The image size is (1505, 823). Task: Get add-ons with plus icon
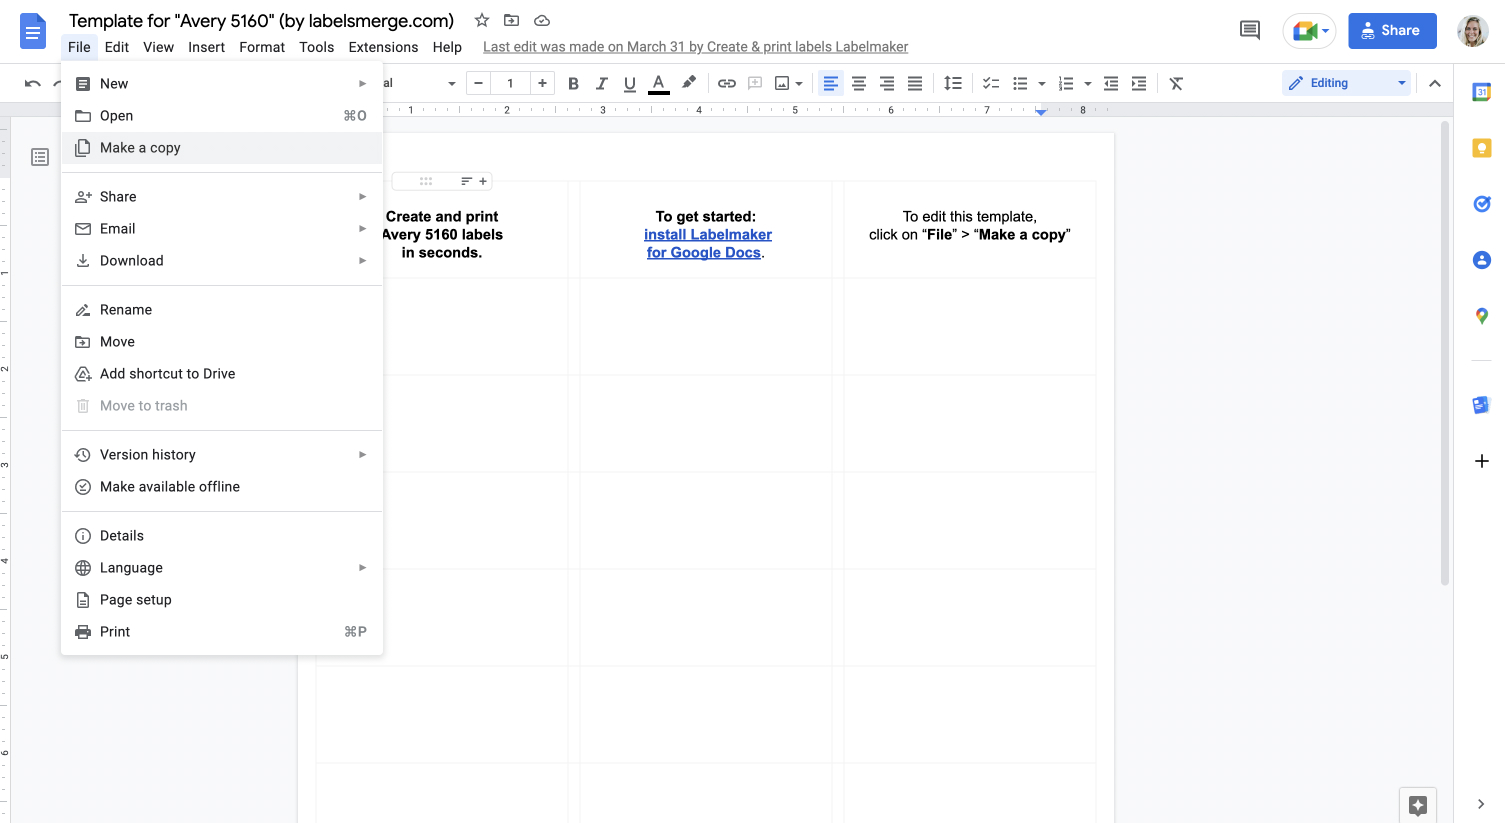point(1481,461)
